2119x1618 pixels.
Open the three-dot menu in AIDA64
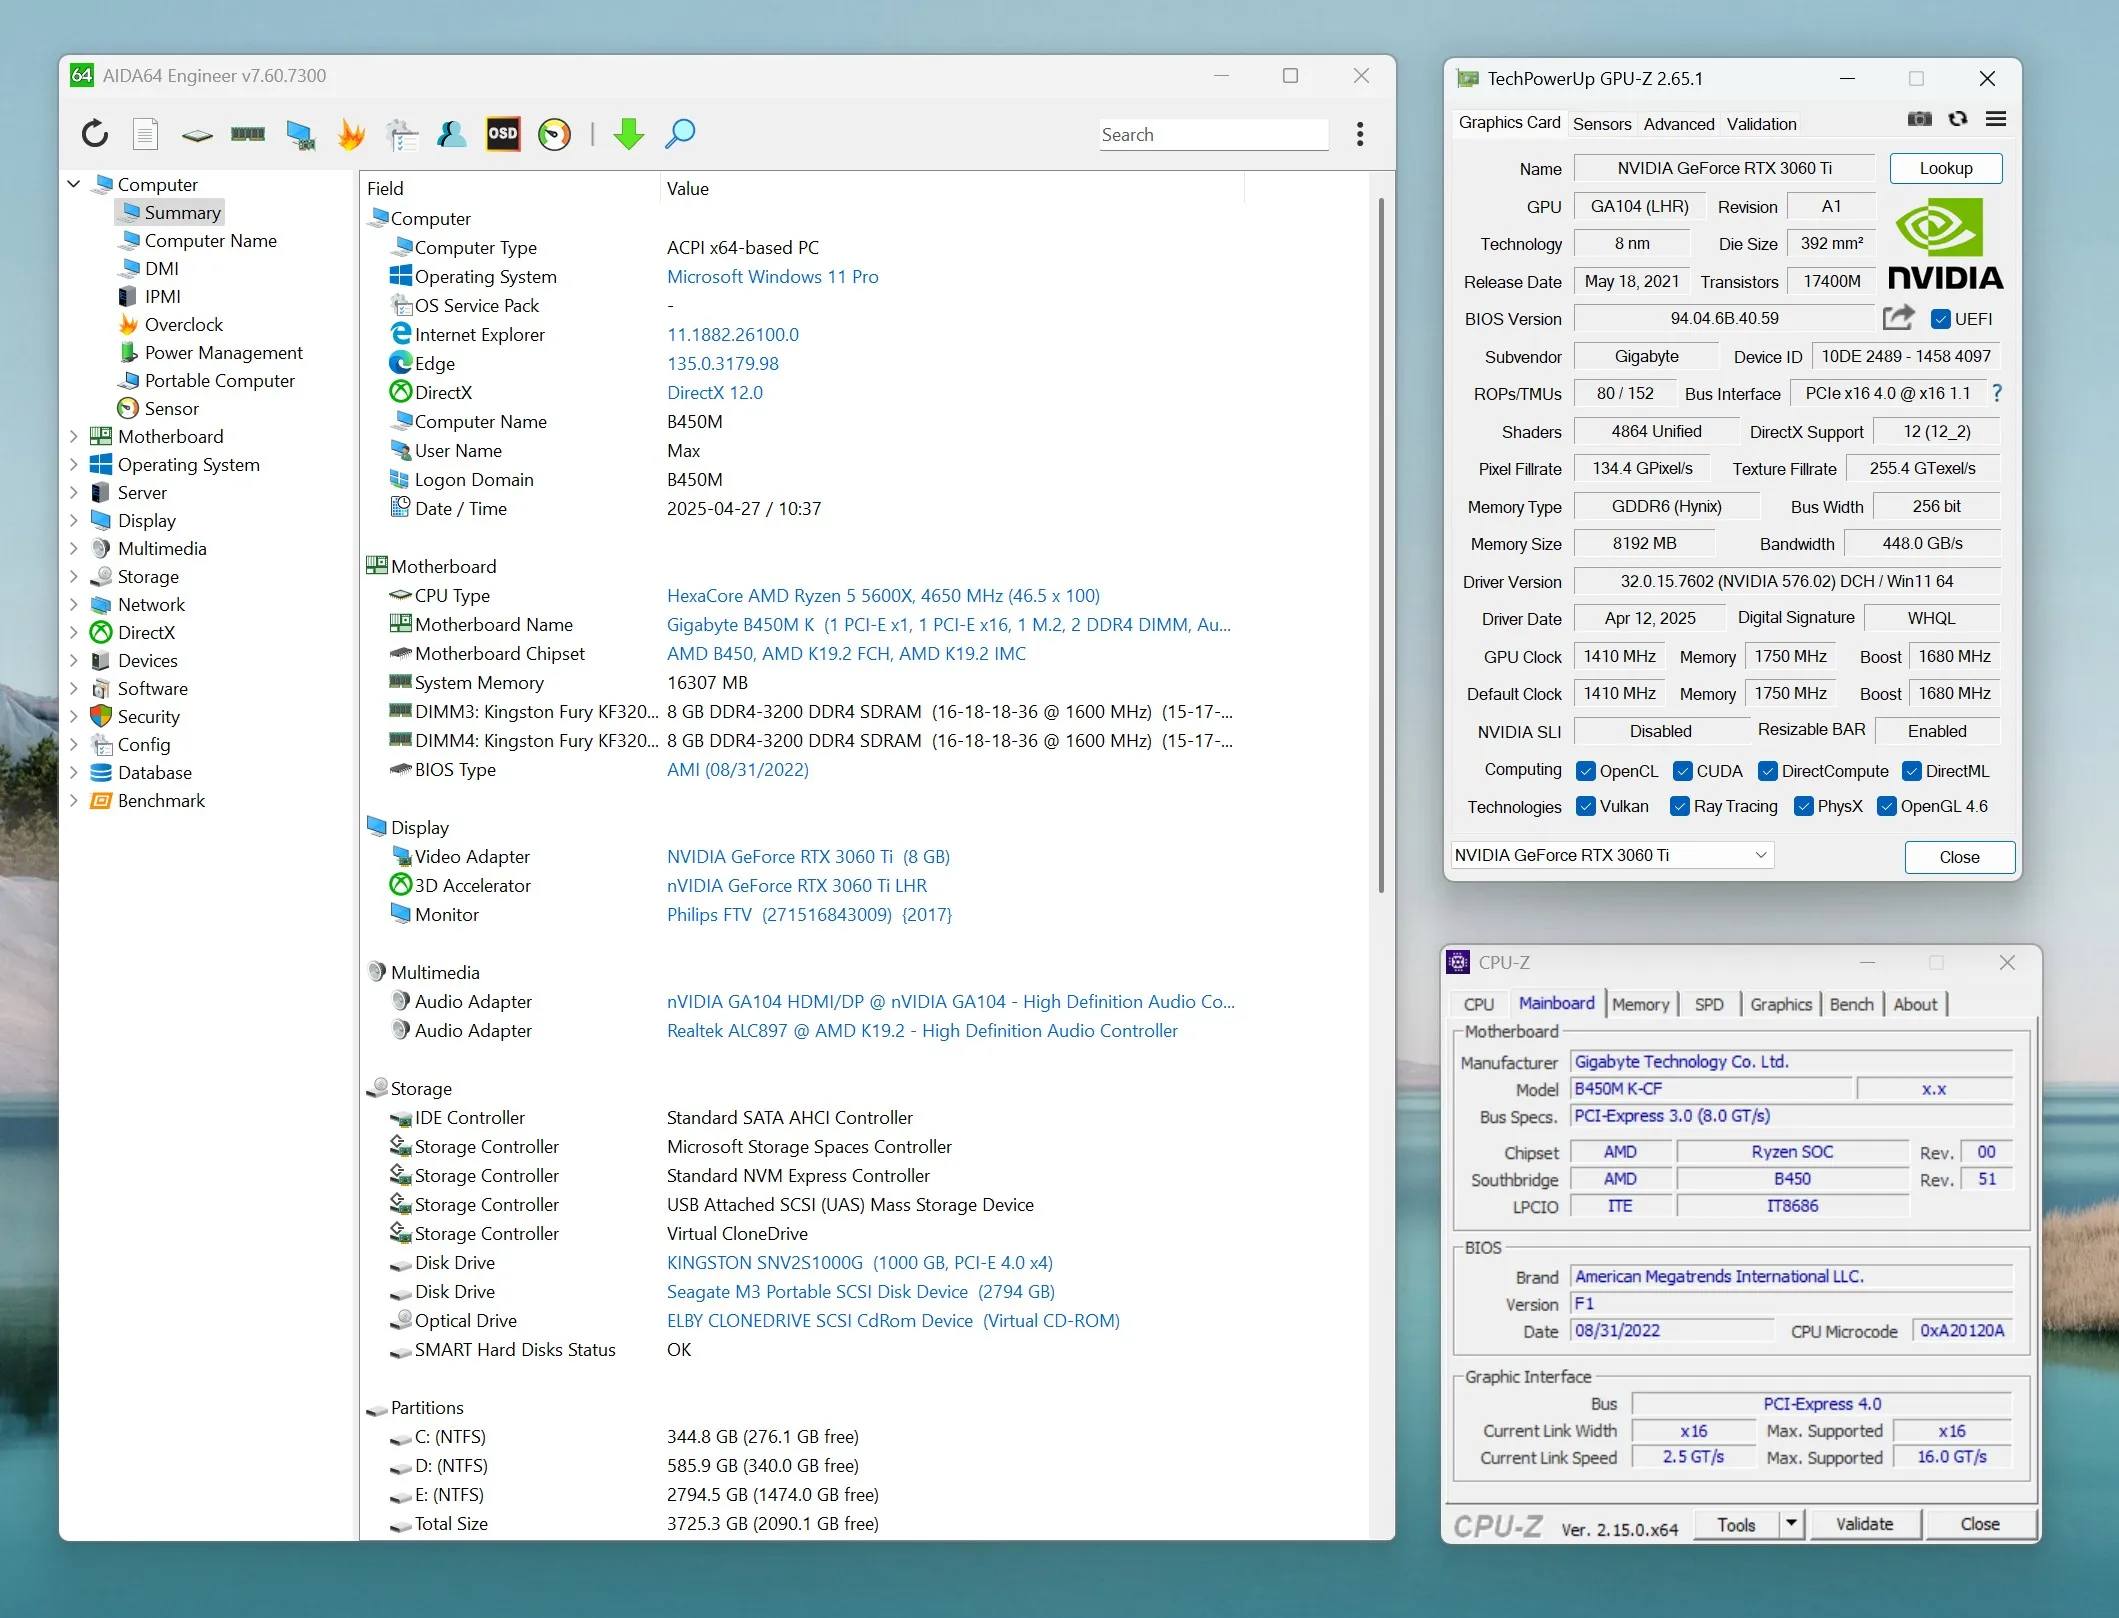point(1360,134)
